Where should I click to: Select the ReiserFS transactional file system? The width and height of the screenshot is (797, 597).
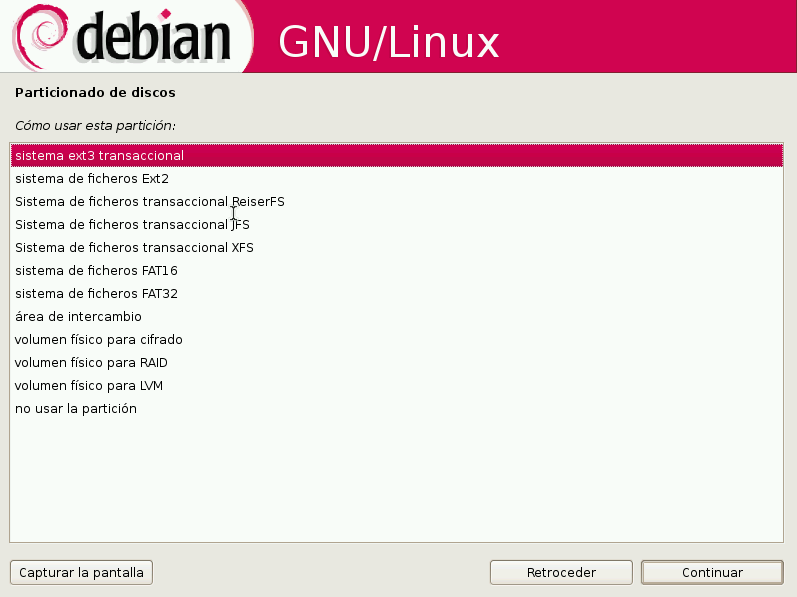(x=396, y=202)
